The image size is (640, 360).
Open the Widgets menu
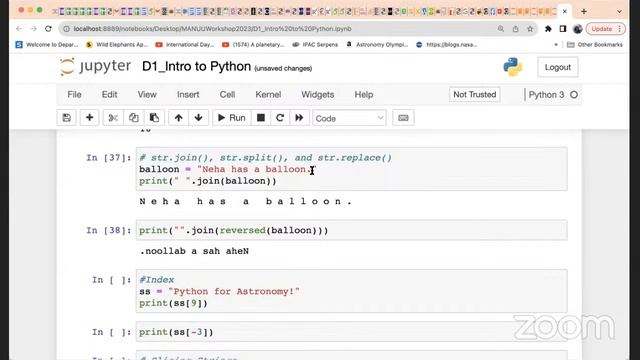(318, 95)
